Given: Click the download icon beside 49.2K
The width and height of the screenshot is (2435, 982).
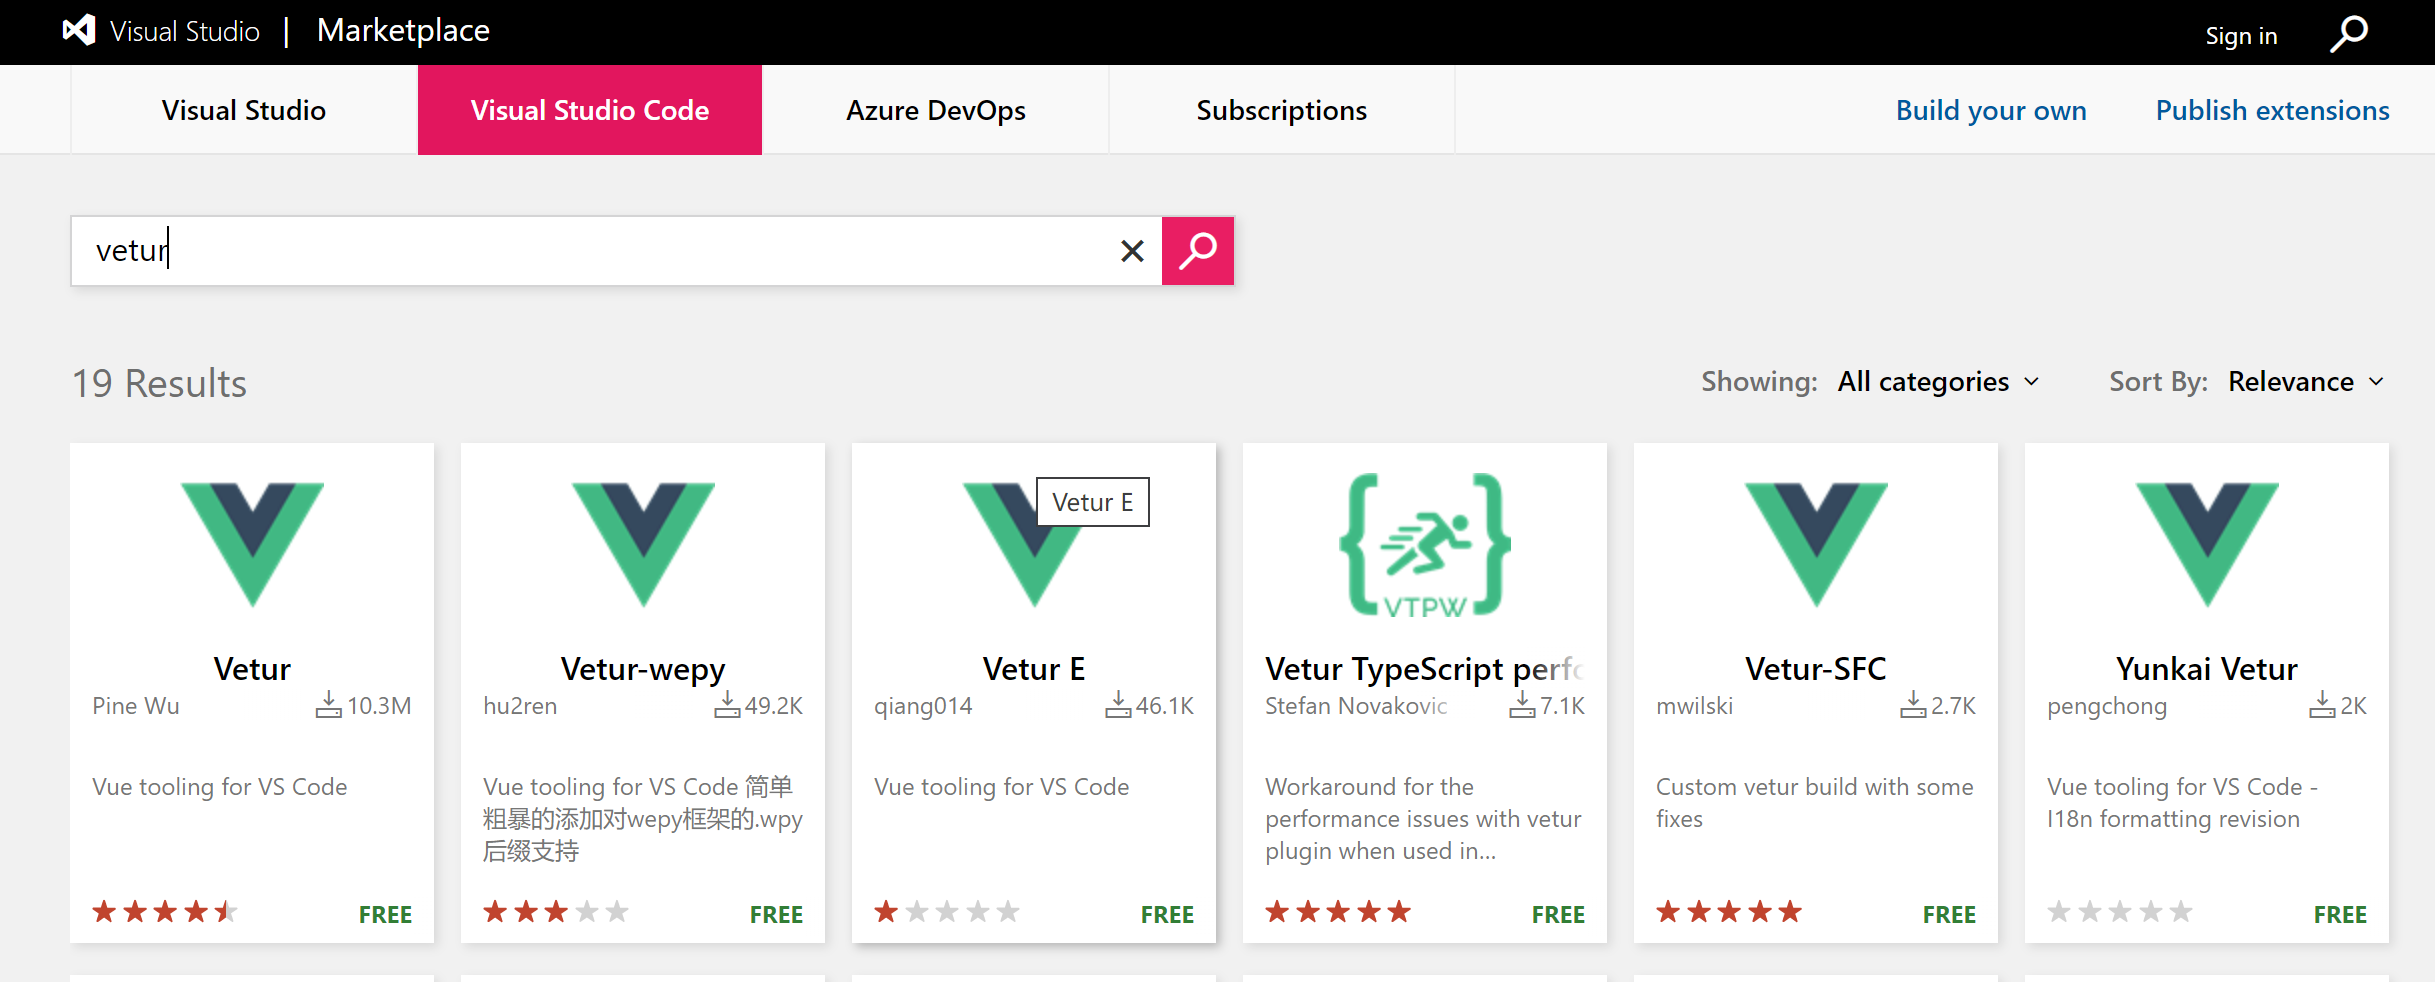Looking at the screenshot, I should tap(727, 704).
